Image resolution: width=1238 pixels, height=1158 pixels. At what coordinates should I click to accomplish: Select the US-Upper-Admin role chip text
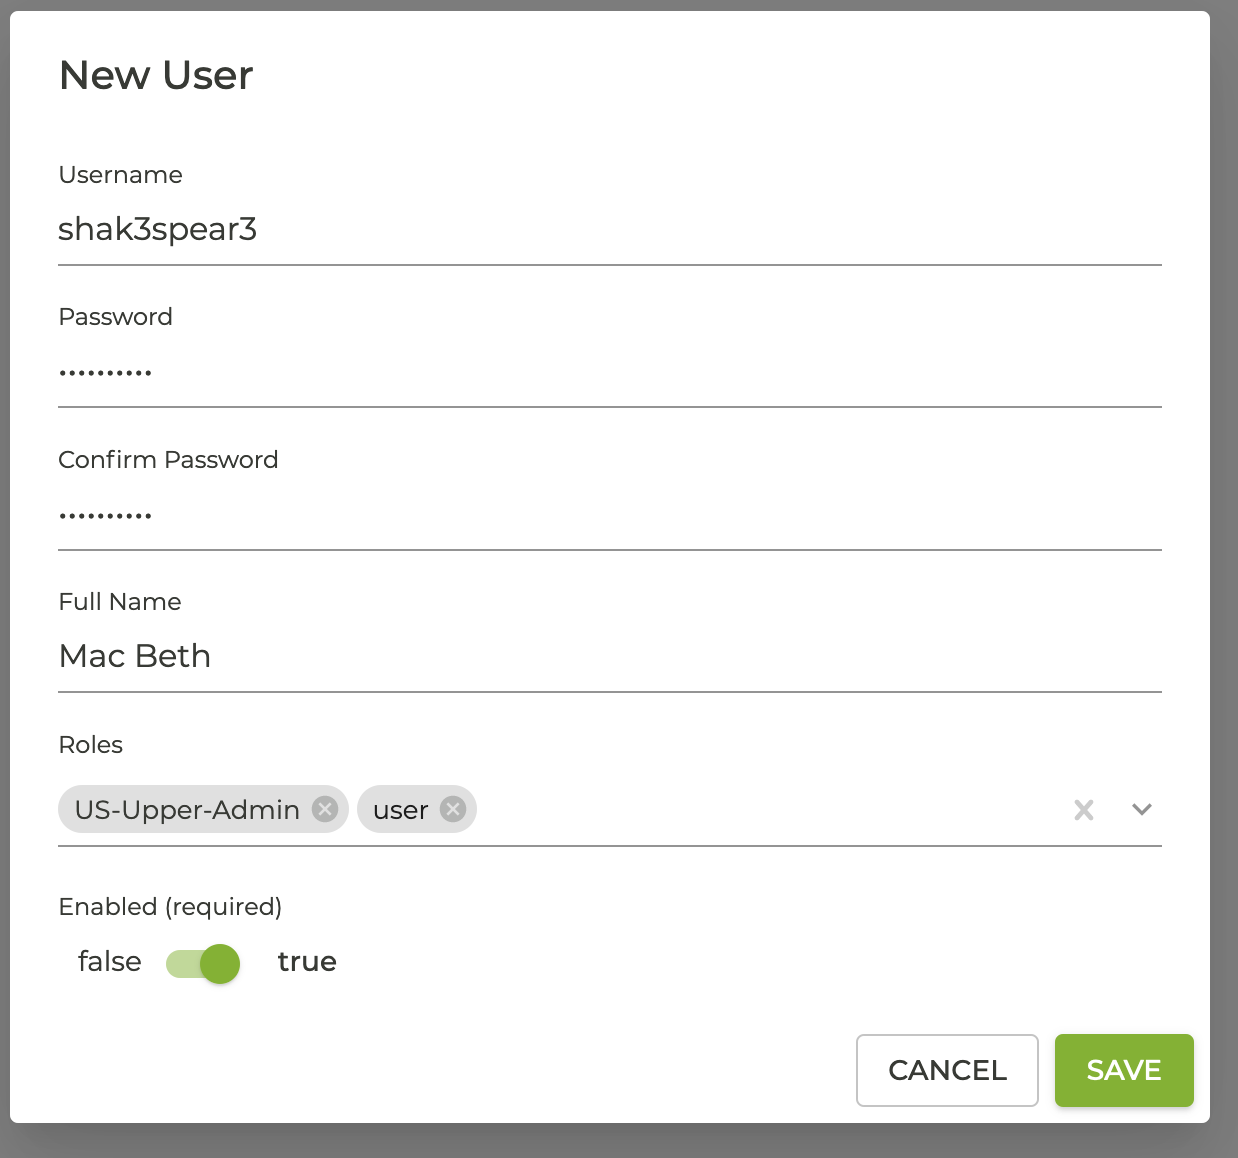click(187, 810)
